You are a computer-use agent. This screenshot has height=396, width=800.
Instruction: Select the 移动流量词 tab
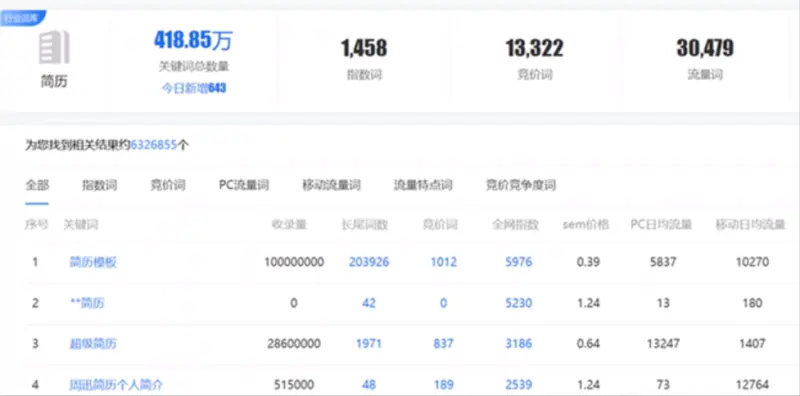click(332, 185)
